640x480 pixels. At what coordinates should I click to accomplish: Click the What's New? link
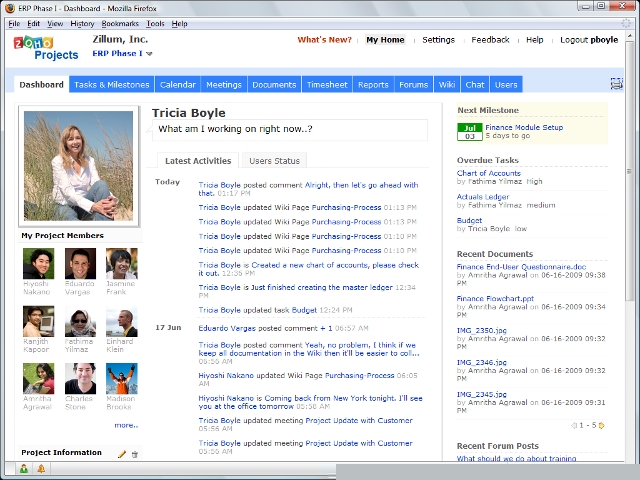click(x=324, y=40)
